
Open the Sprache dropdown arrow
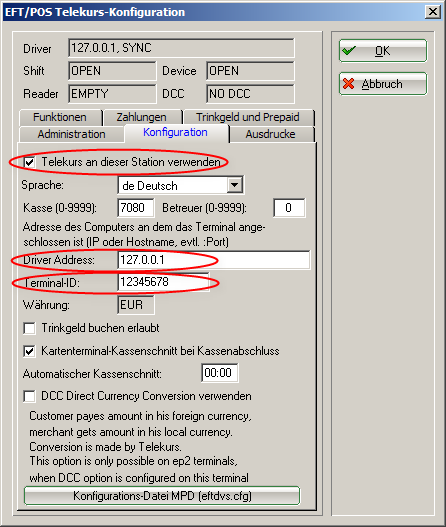[x=235, y=185]
